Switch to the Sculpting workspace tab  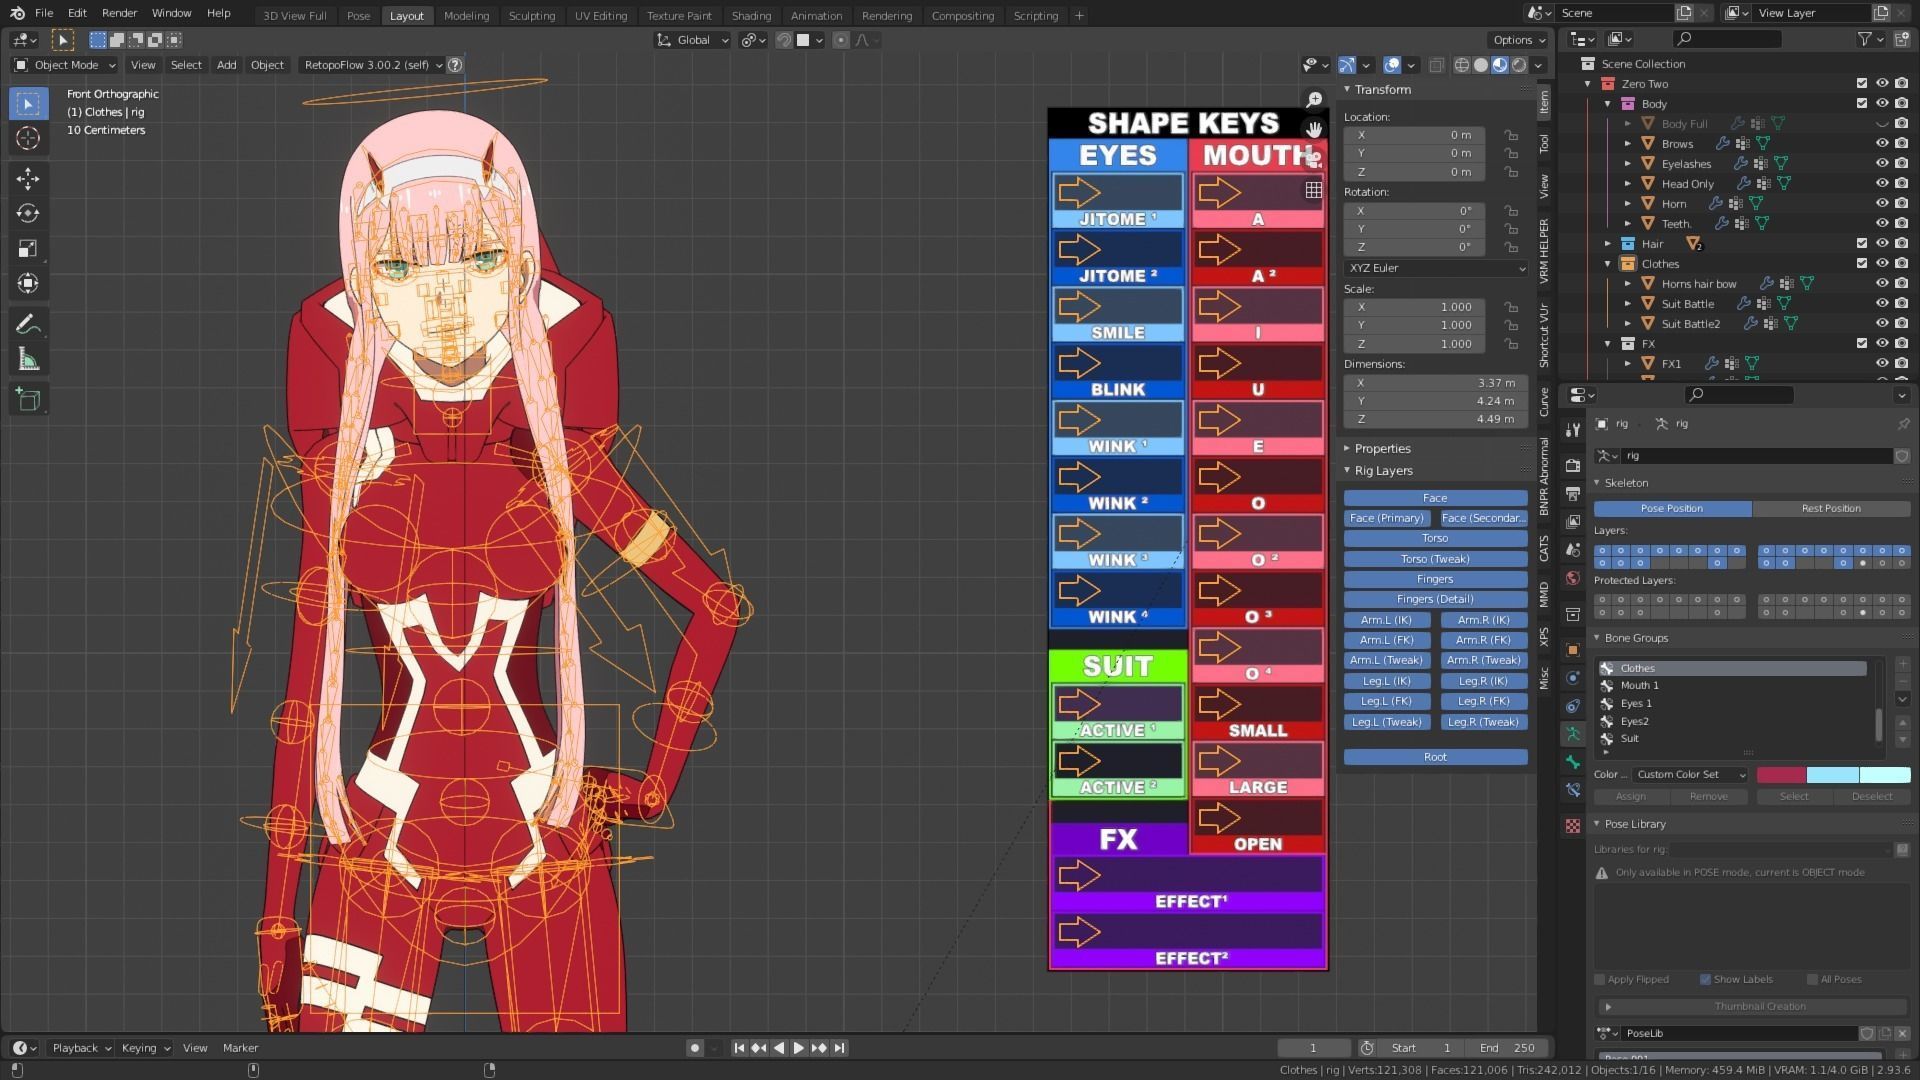pos(531,15)
